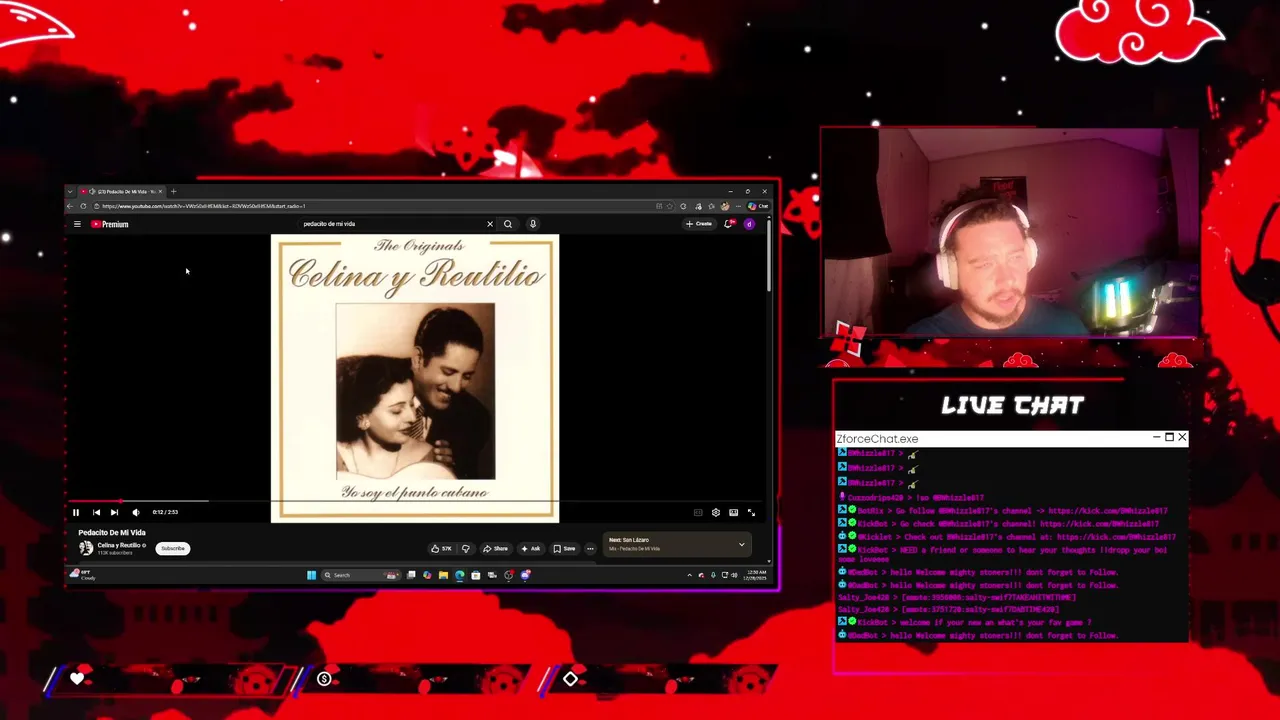This screenshot has height=720, width=1280.
Task: Open player settings gear
Action: tap(715, 512)
